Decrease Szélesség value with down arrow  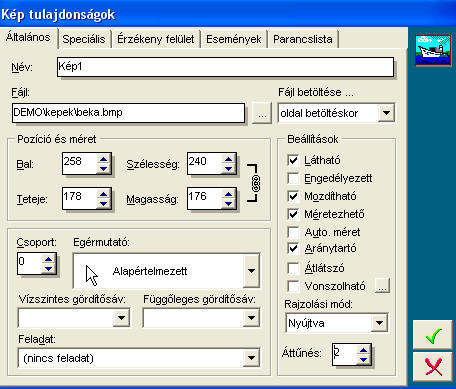[x=228, y=168]
